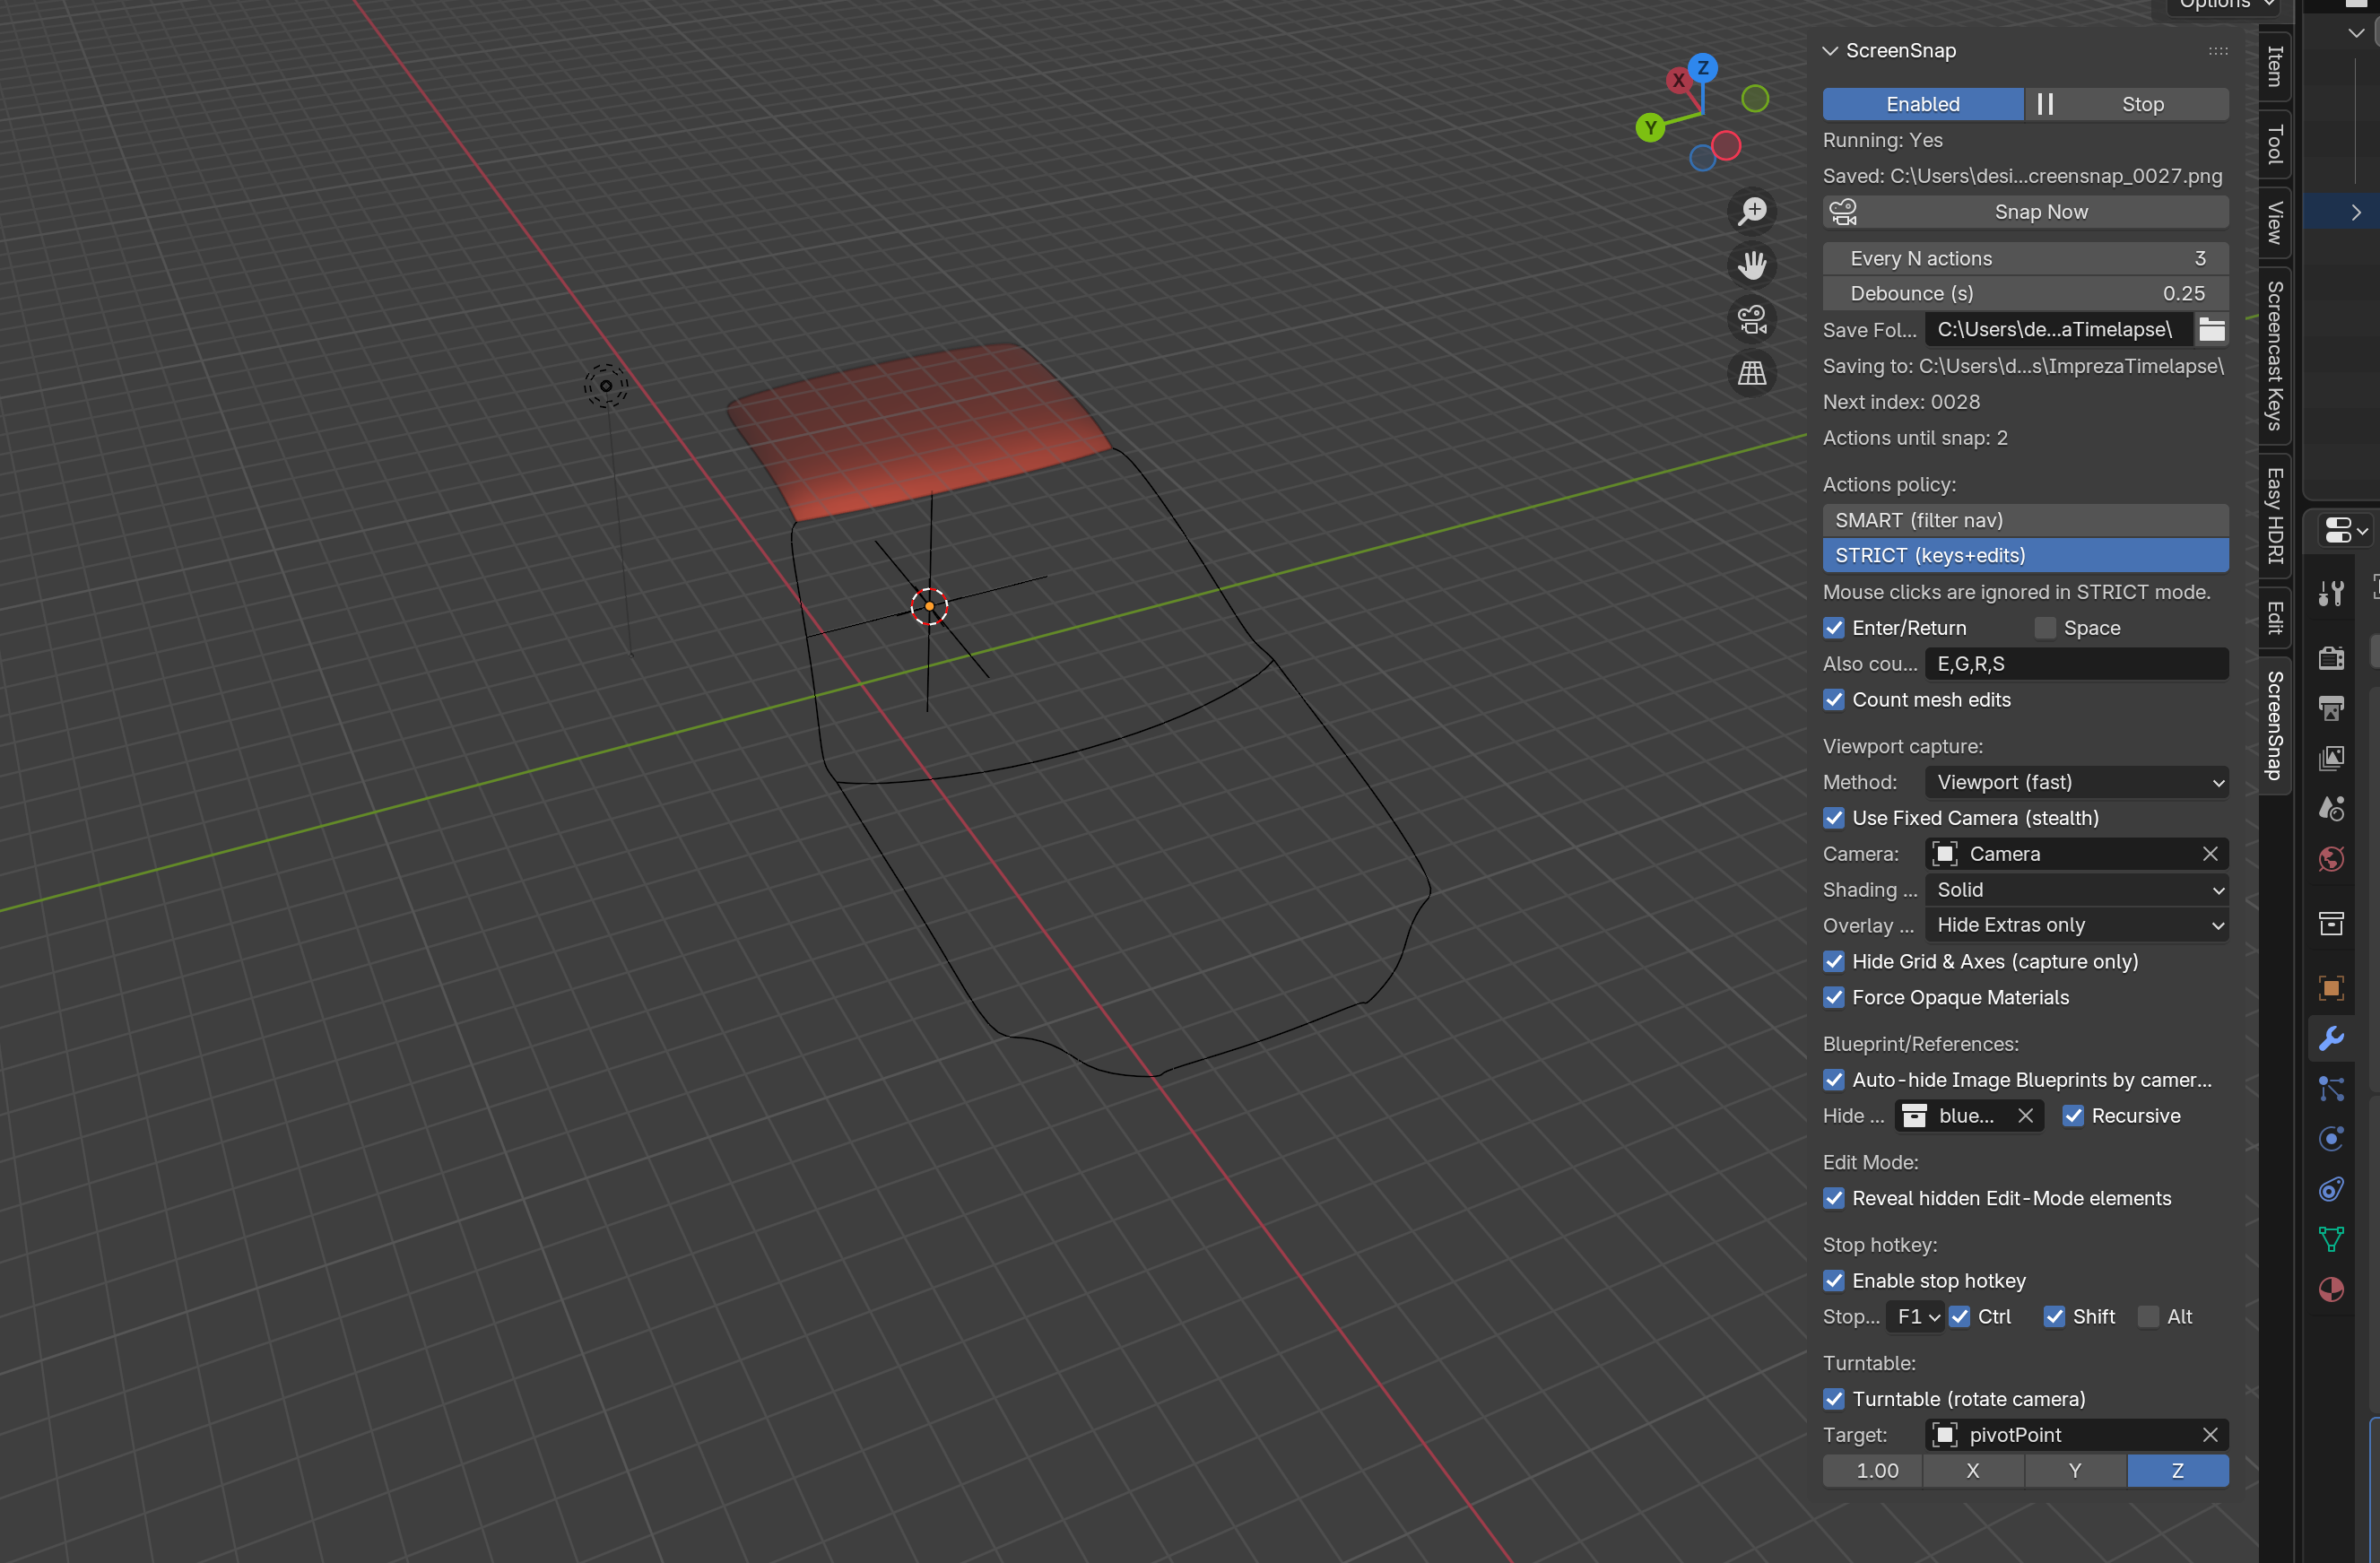Open the Object Data mesh tab icon
This screenshot has height=1563, width=2380.
[x=2331, y=1239]
